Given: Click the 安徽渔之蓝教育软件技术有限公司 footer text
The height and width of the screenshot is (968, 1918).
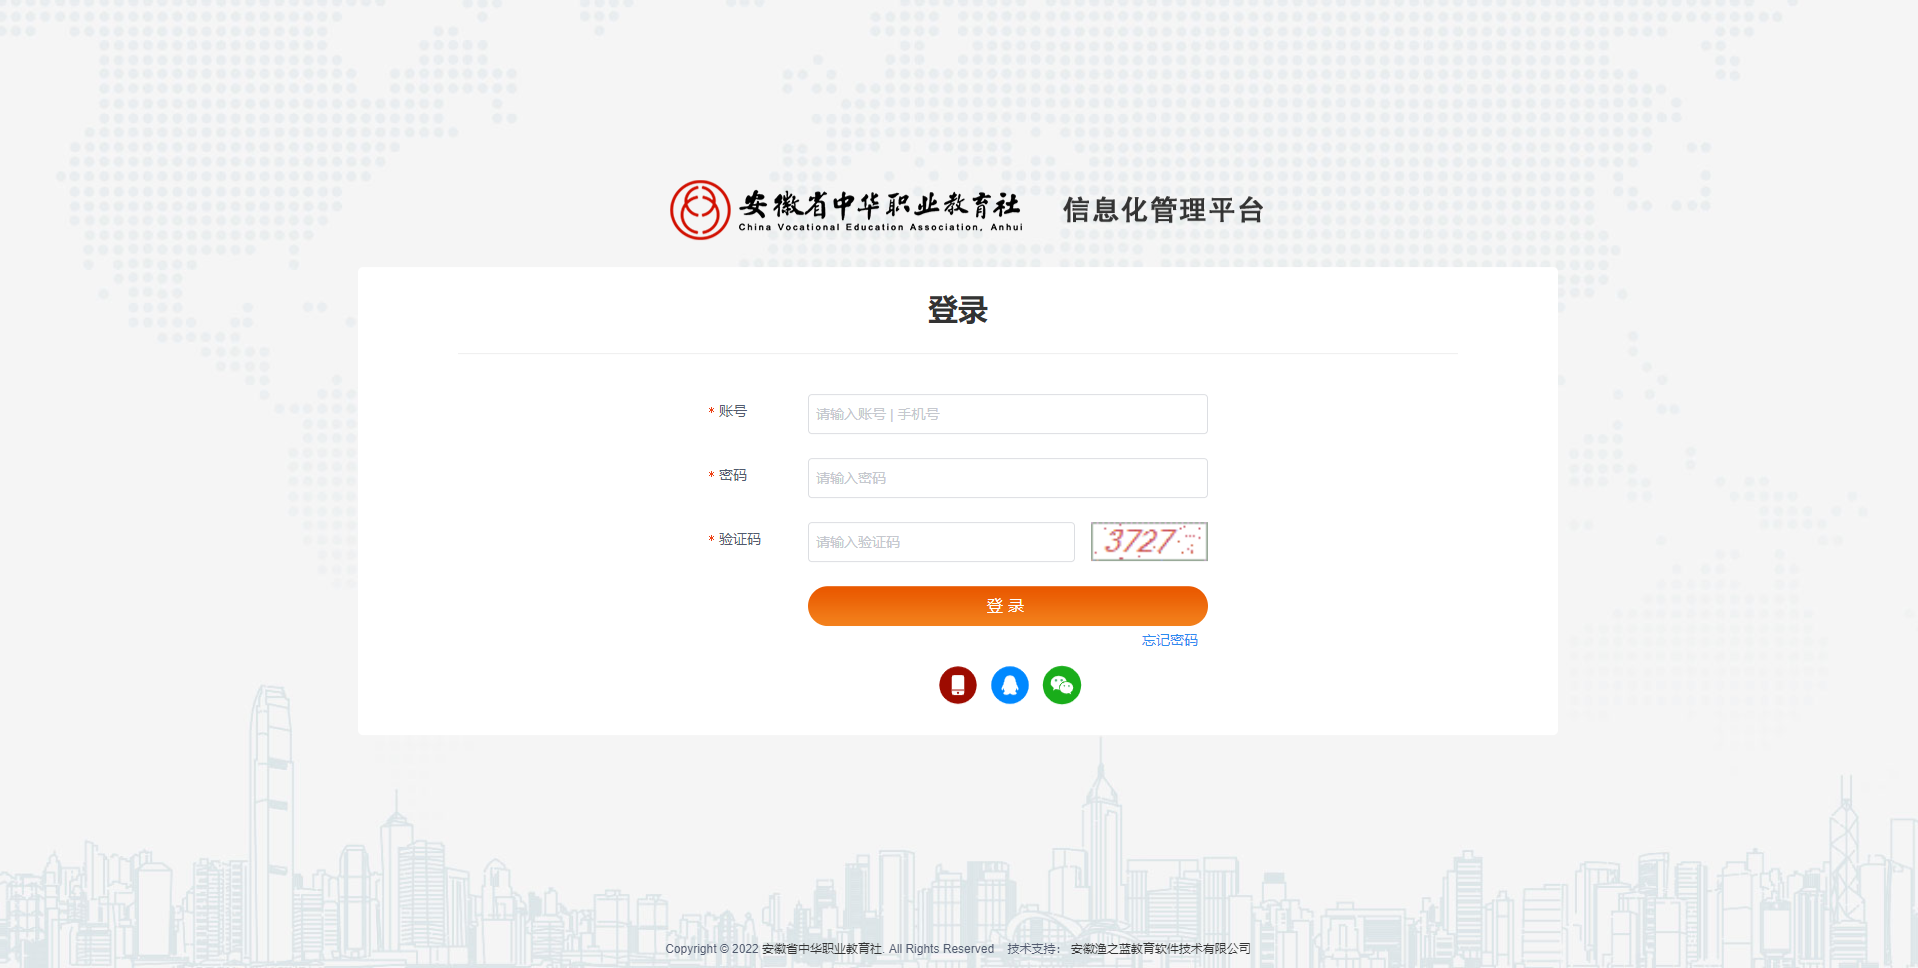Looking at the screenshot, I should pos(1160,949).
